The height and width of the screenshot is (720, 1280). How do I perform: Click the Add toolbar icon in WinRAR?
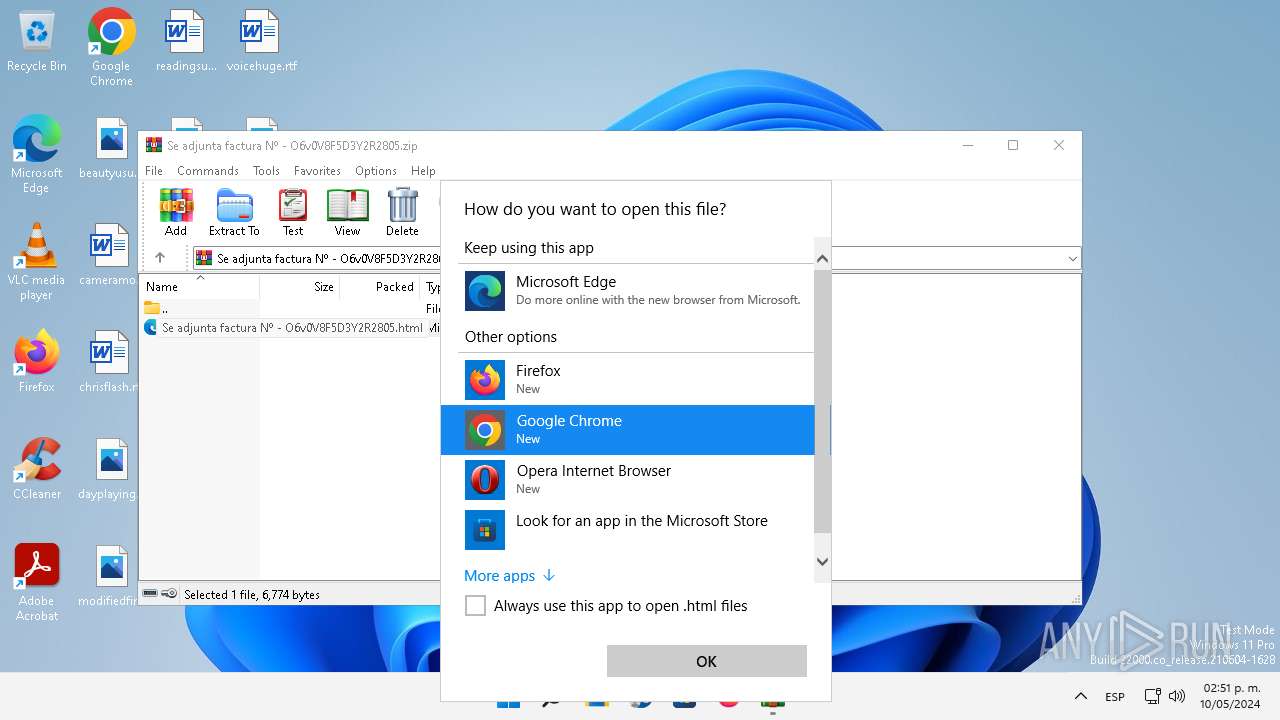tap(176, 212)
